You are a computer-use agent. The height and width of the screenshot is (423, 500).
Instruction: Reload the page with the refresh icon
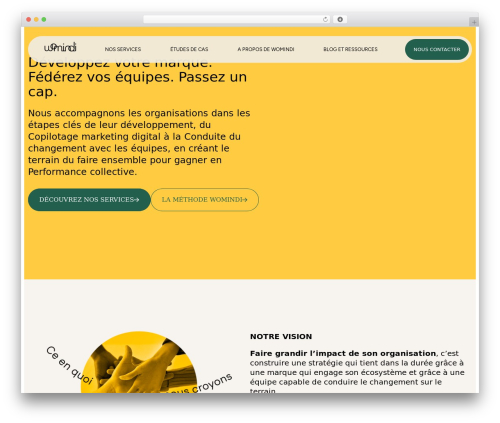tap(325, 19)
